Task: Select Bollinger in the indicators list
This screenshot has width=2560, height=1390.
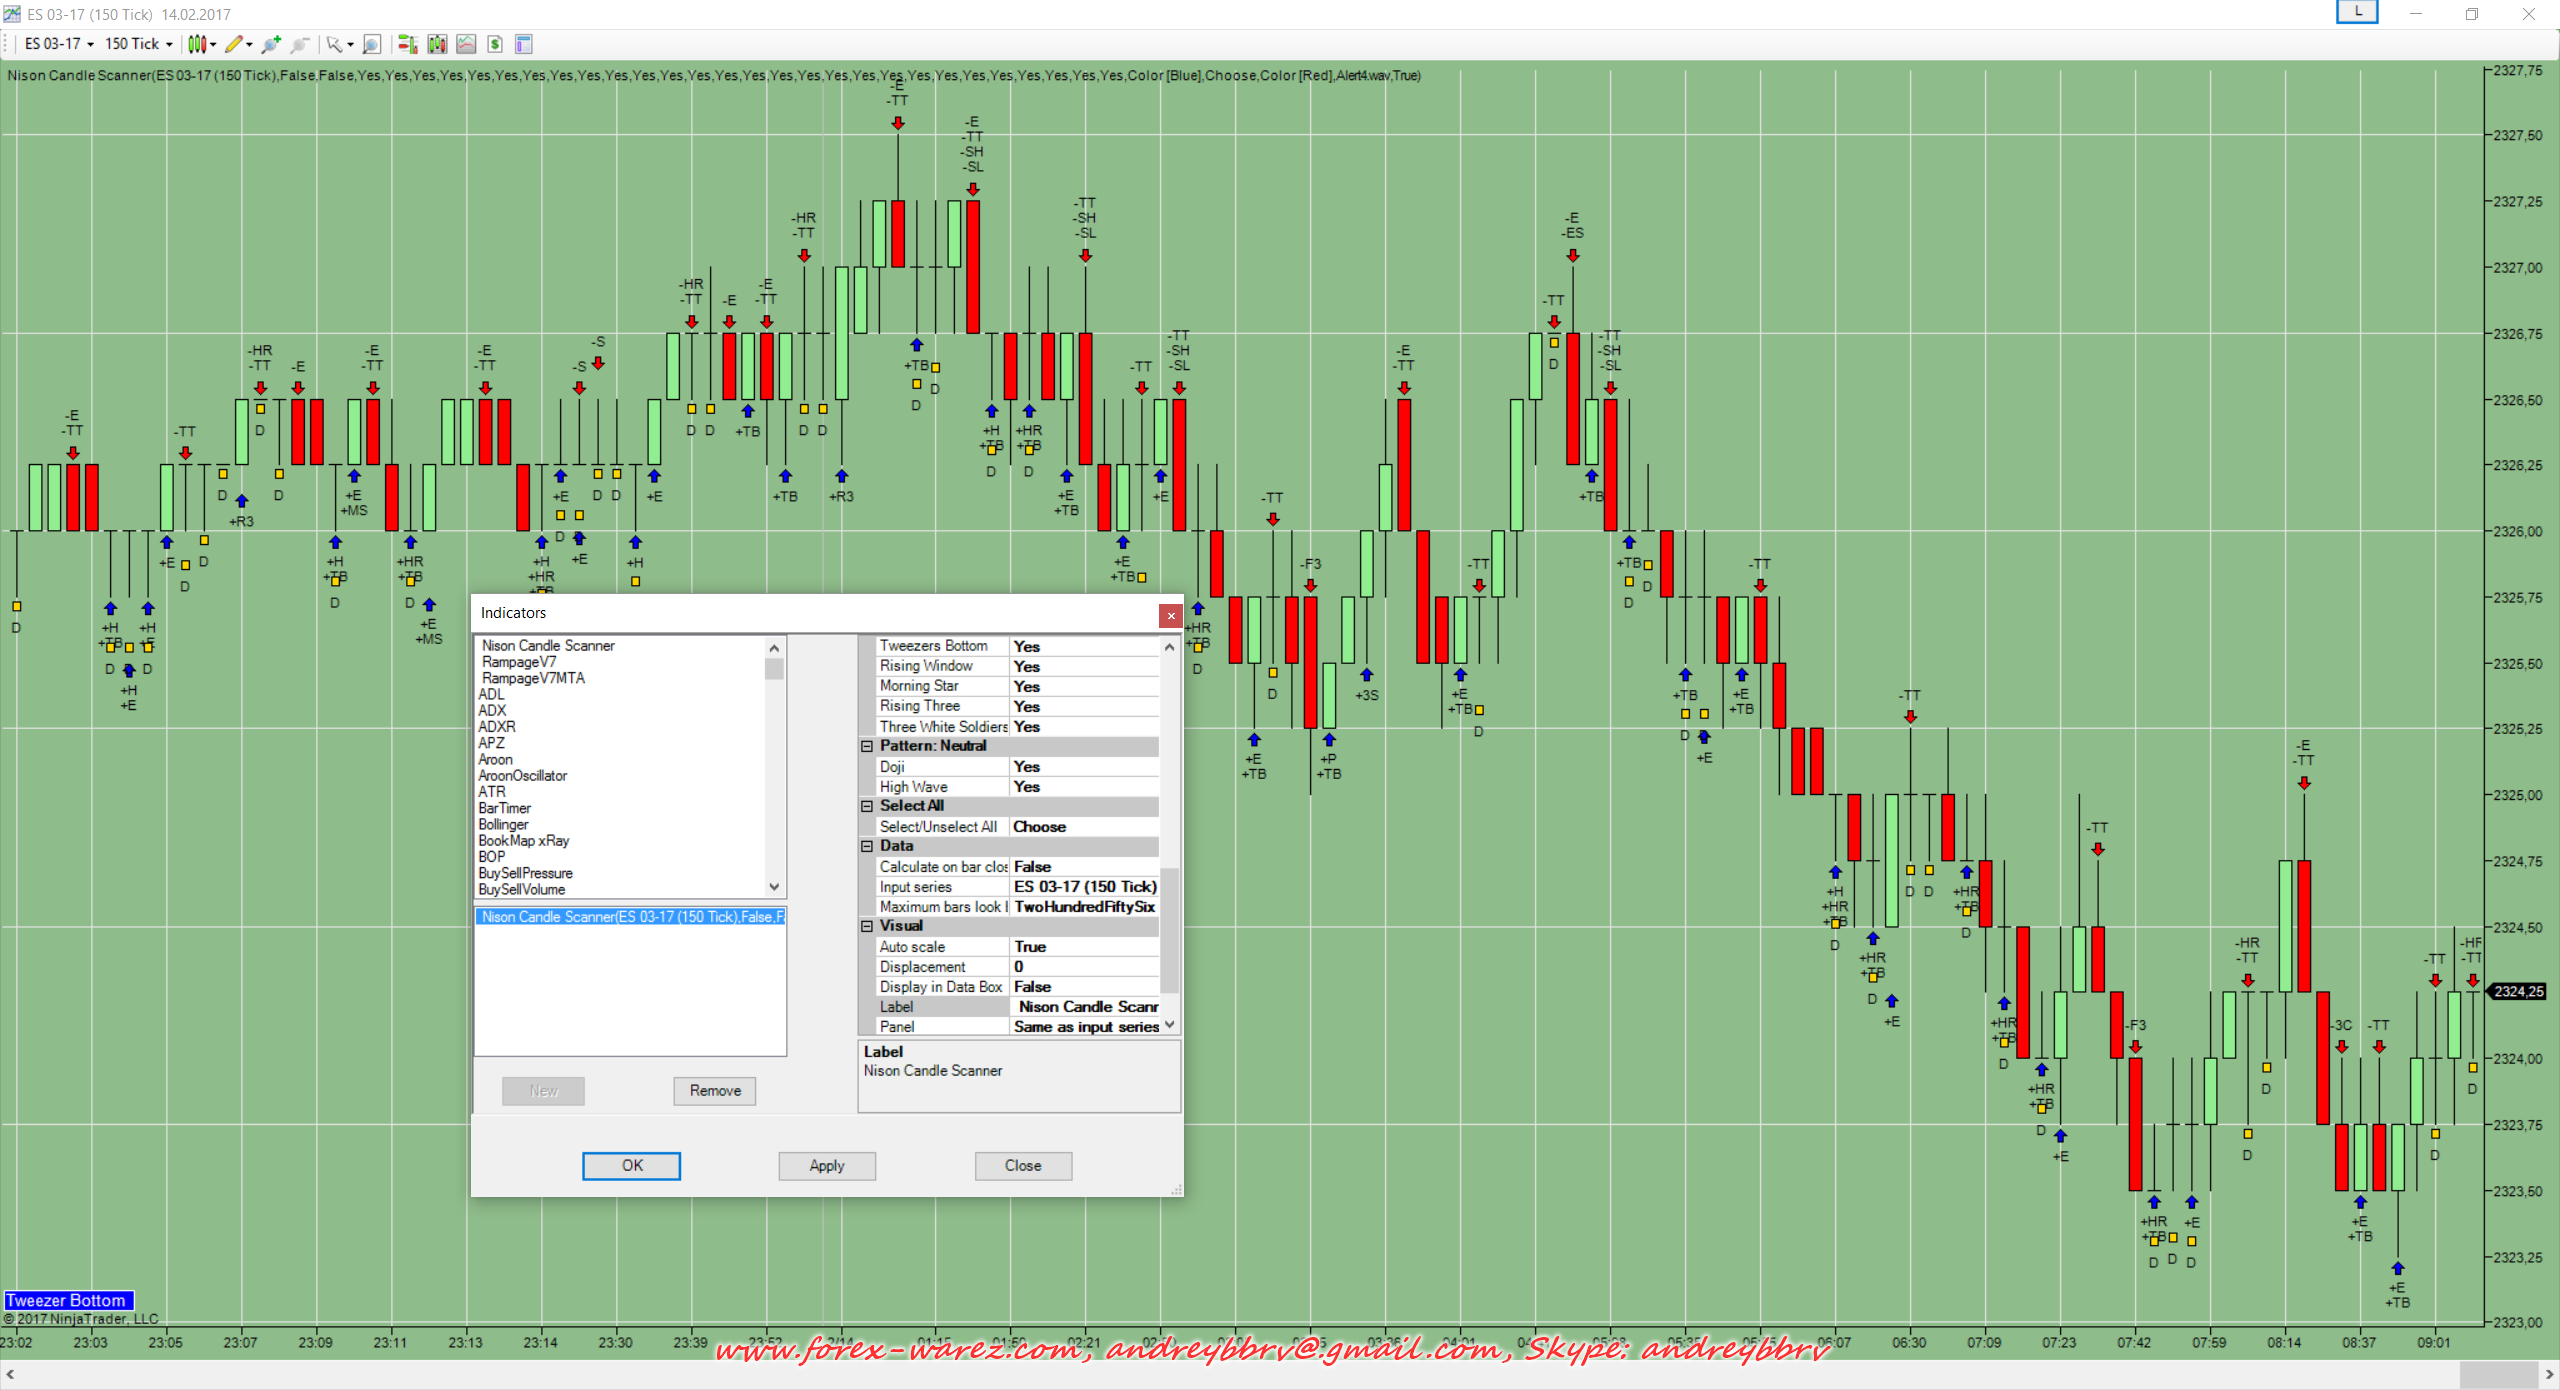Action: coord(503,824)
